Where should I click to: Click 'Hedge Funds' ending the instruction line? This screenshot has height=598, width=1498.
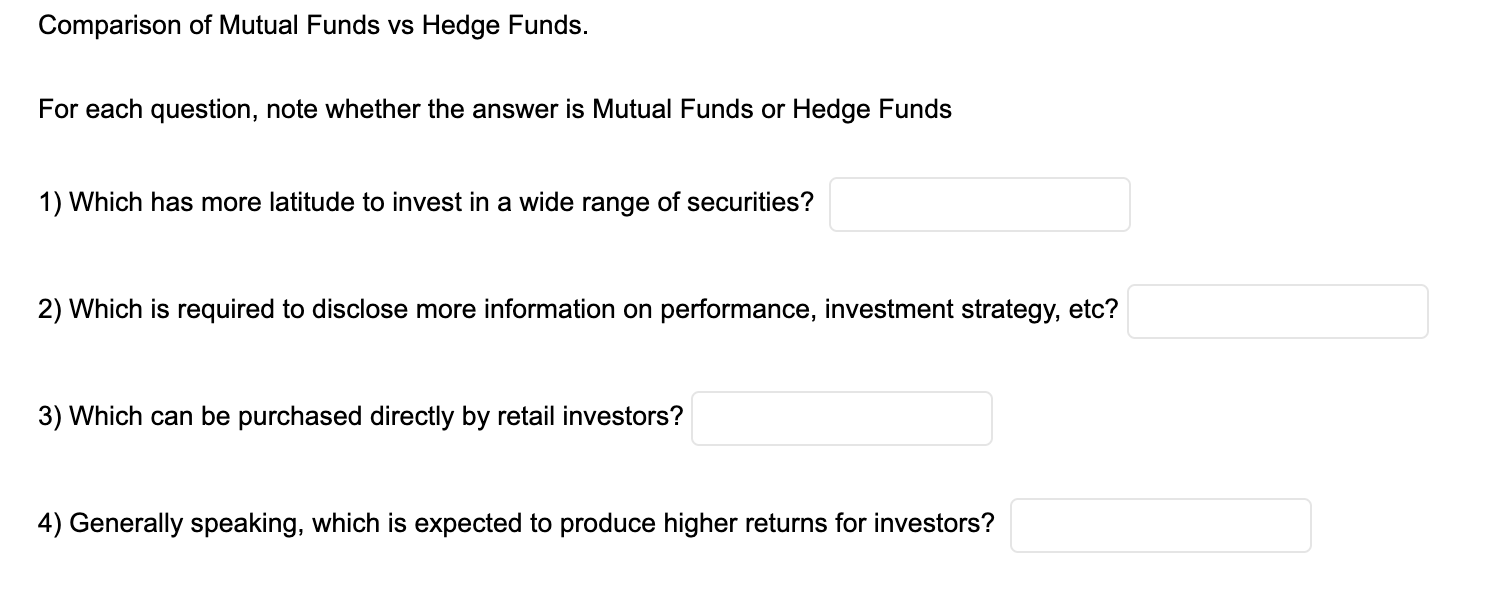coord(872,109)
